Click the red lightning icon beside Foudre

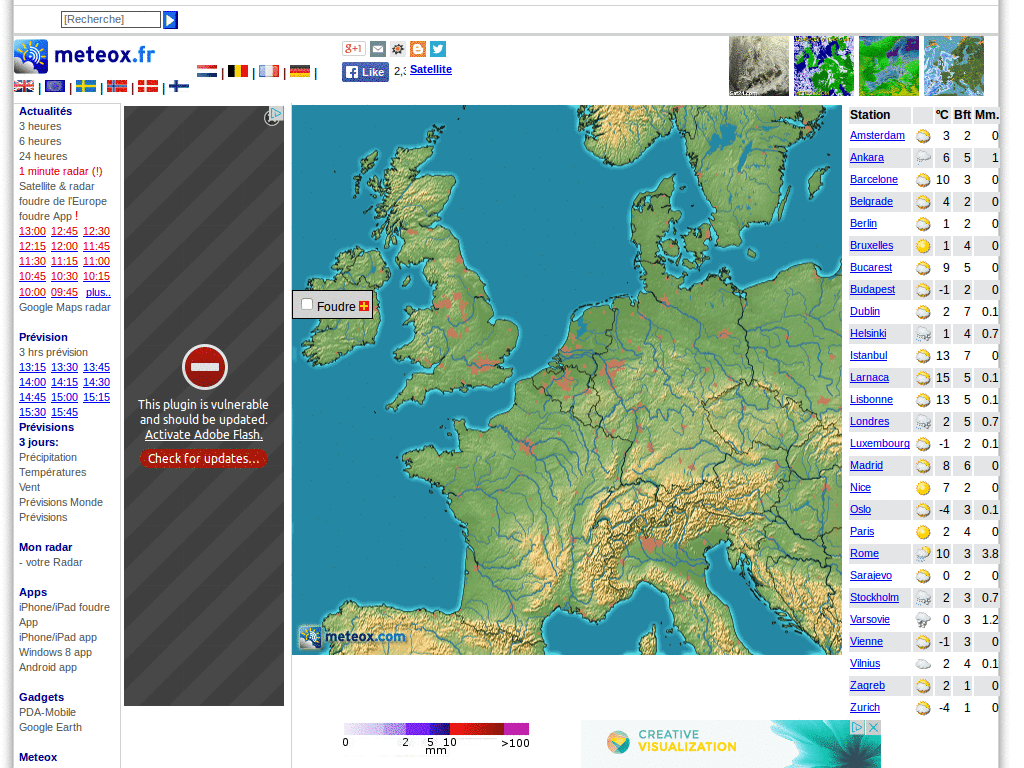point(364,306)
